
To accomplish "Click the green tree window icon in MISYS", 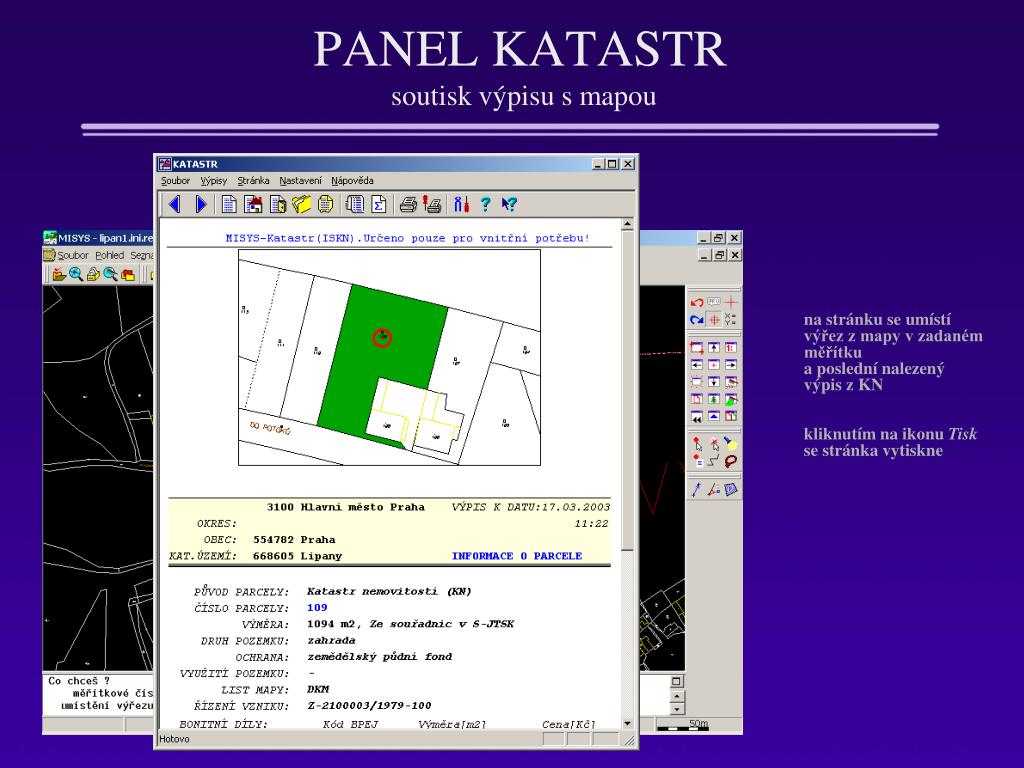I will [x=714, y=399].
